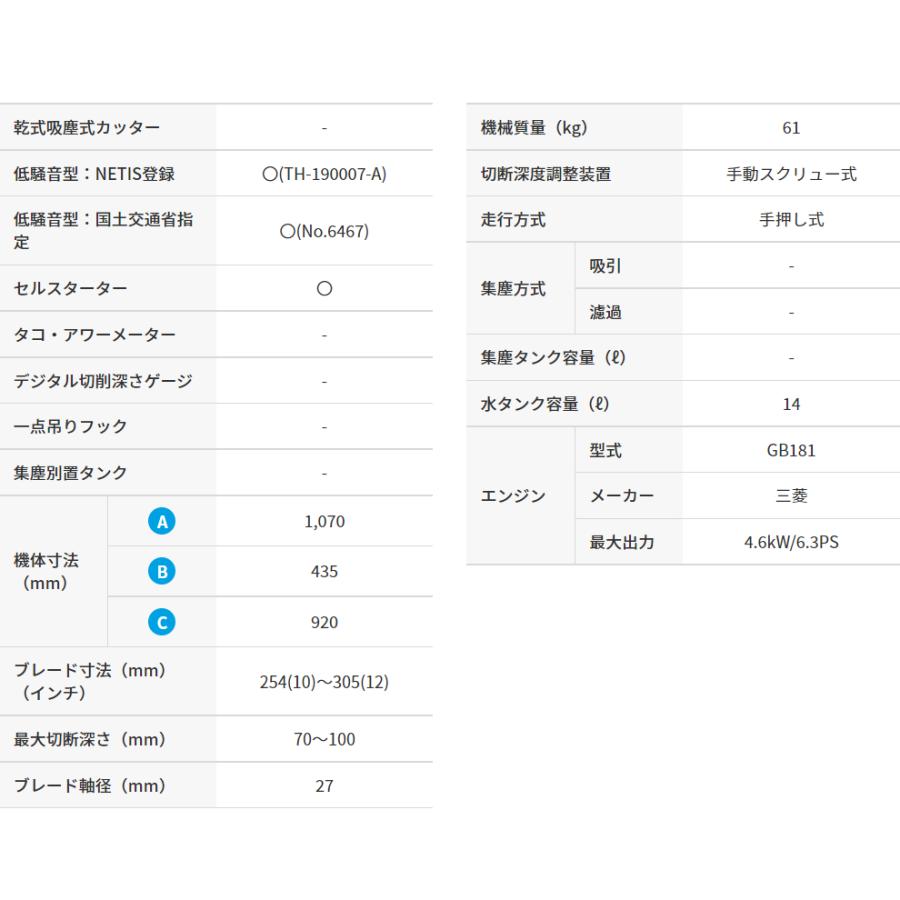Click the 4.6kW/6.3PS output value
This screenshot has width=900, height=900.
791,542
